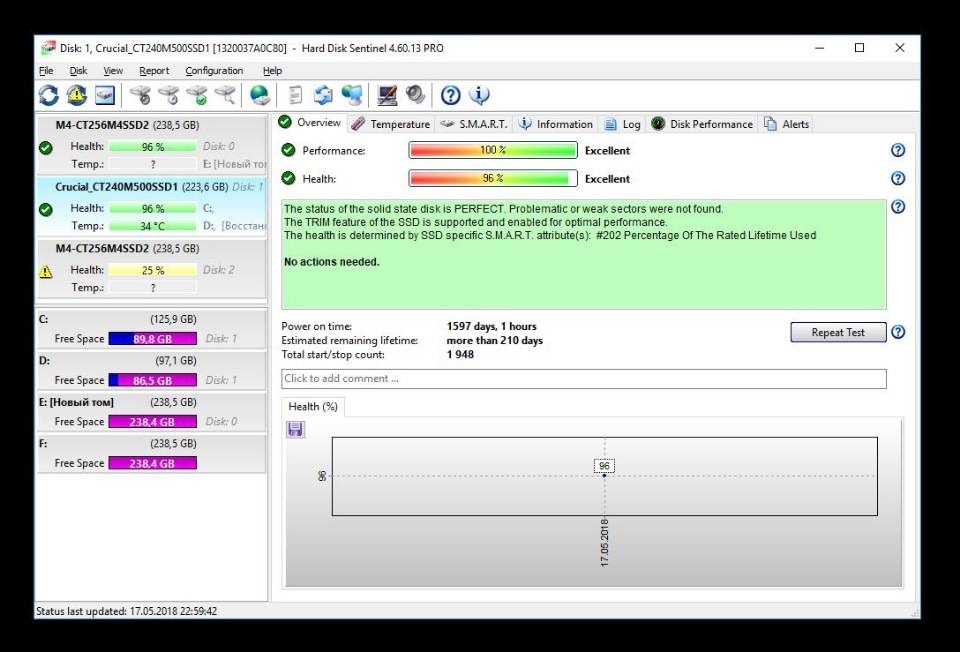The width and height of the screenshot is (960, 652).
Task: Click the disk panel view toolbar icon
Action: click(x=105, y=96)
